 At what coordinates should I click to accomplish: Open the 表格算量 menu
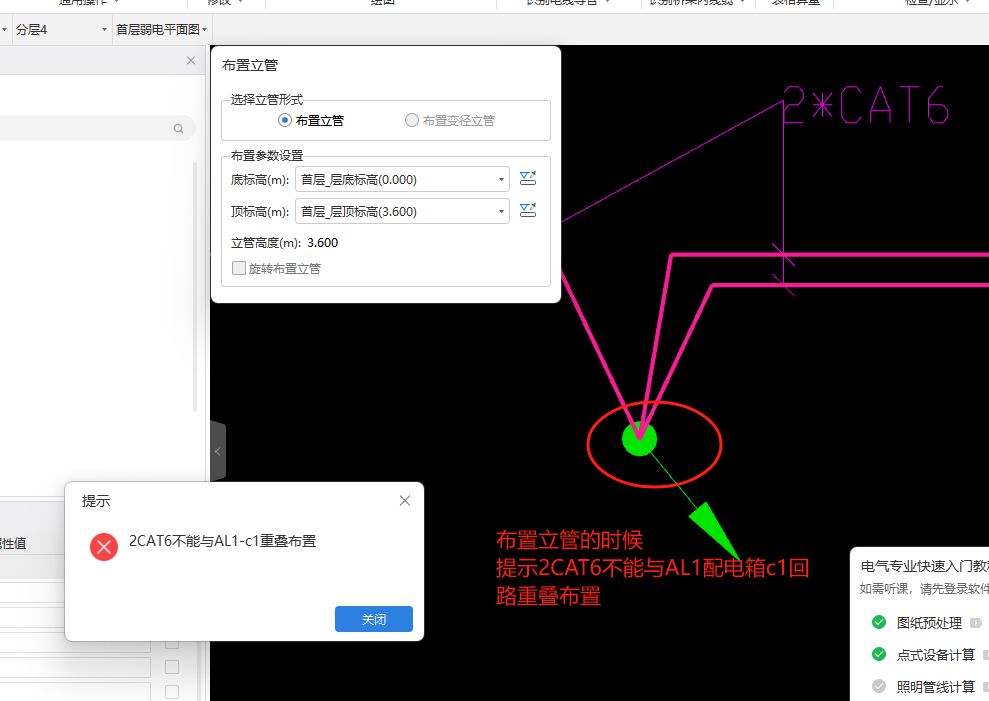pos(794,3)
